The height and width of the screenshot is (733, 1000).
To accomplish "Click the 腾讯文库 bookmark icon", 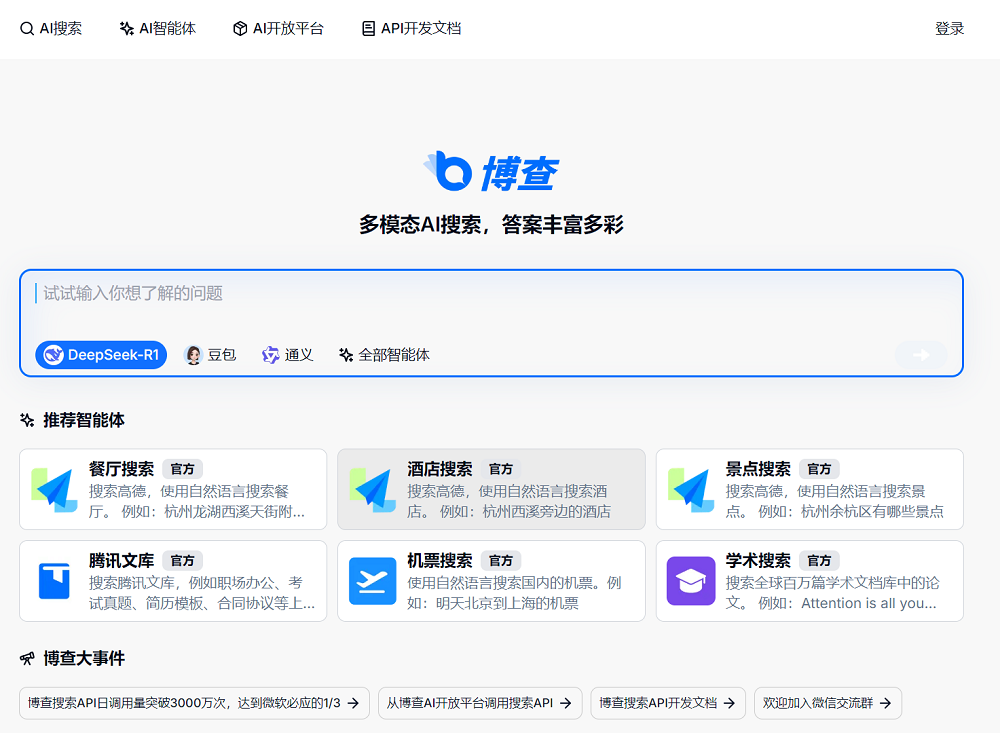I will click(x=54, y=581).
